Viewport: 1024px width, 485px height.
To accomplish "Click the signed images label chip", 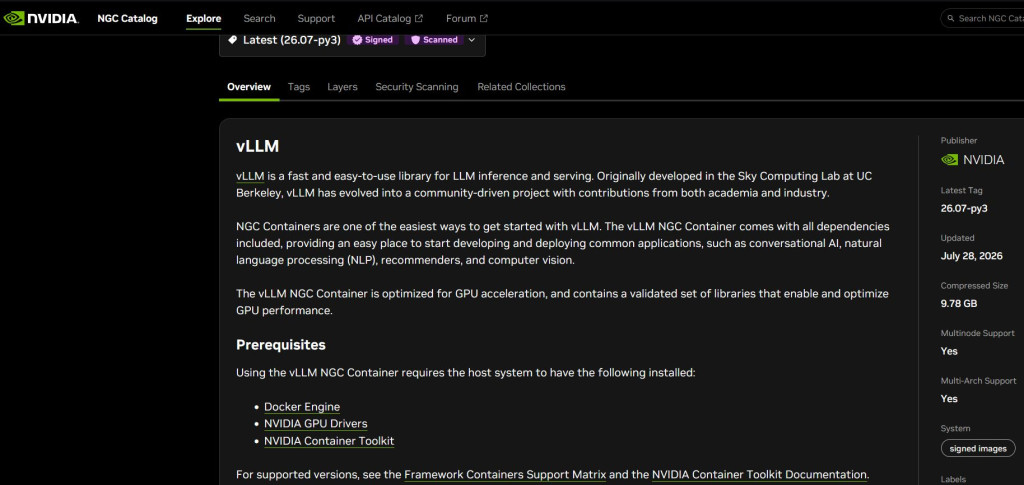I will (x=978, y=448).
